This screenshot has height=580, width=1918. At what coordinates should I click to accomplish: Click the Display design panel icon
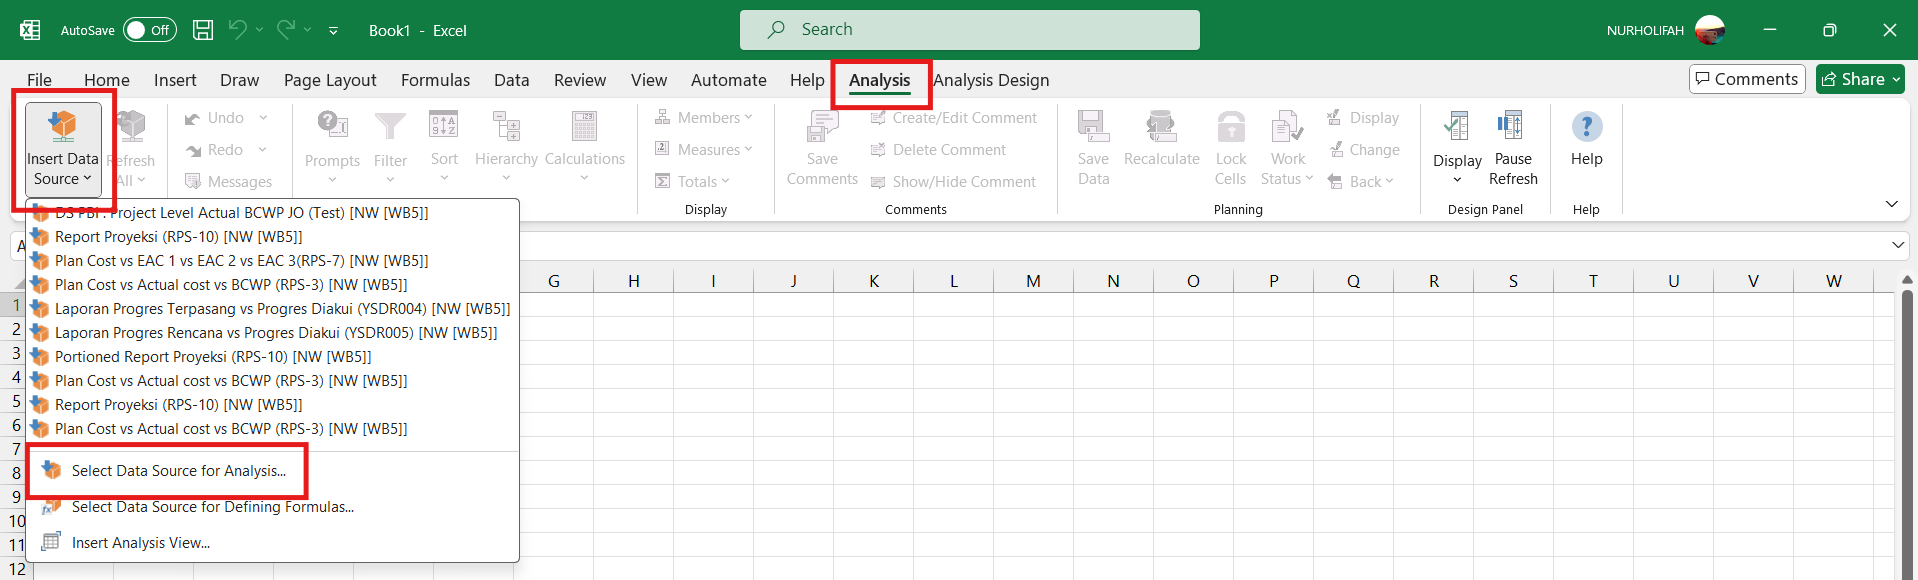tap(1457, 127)
